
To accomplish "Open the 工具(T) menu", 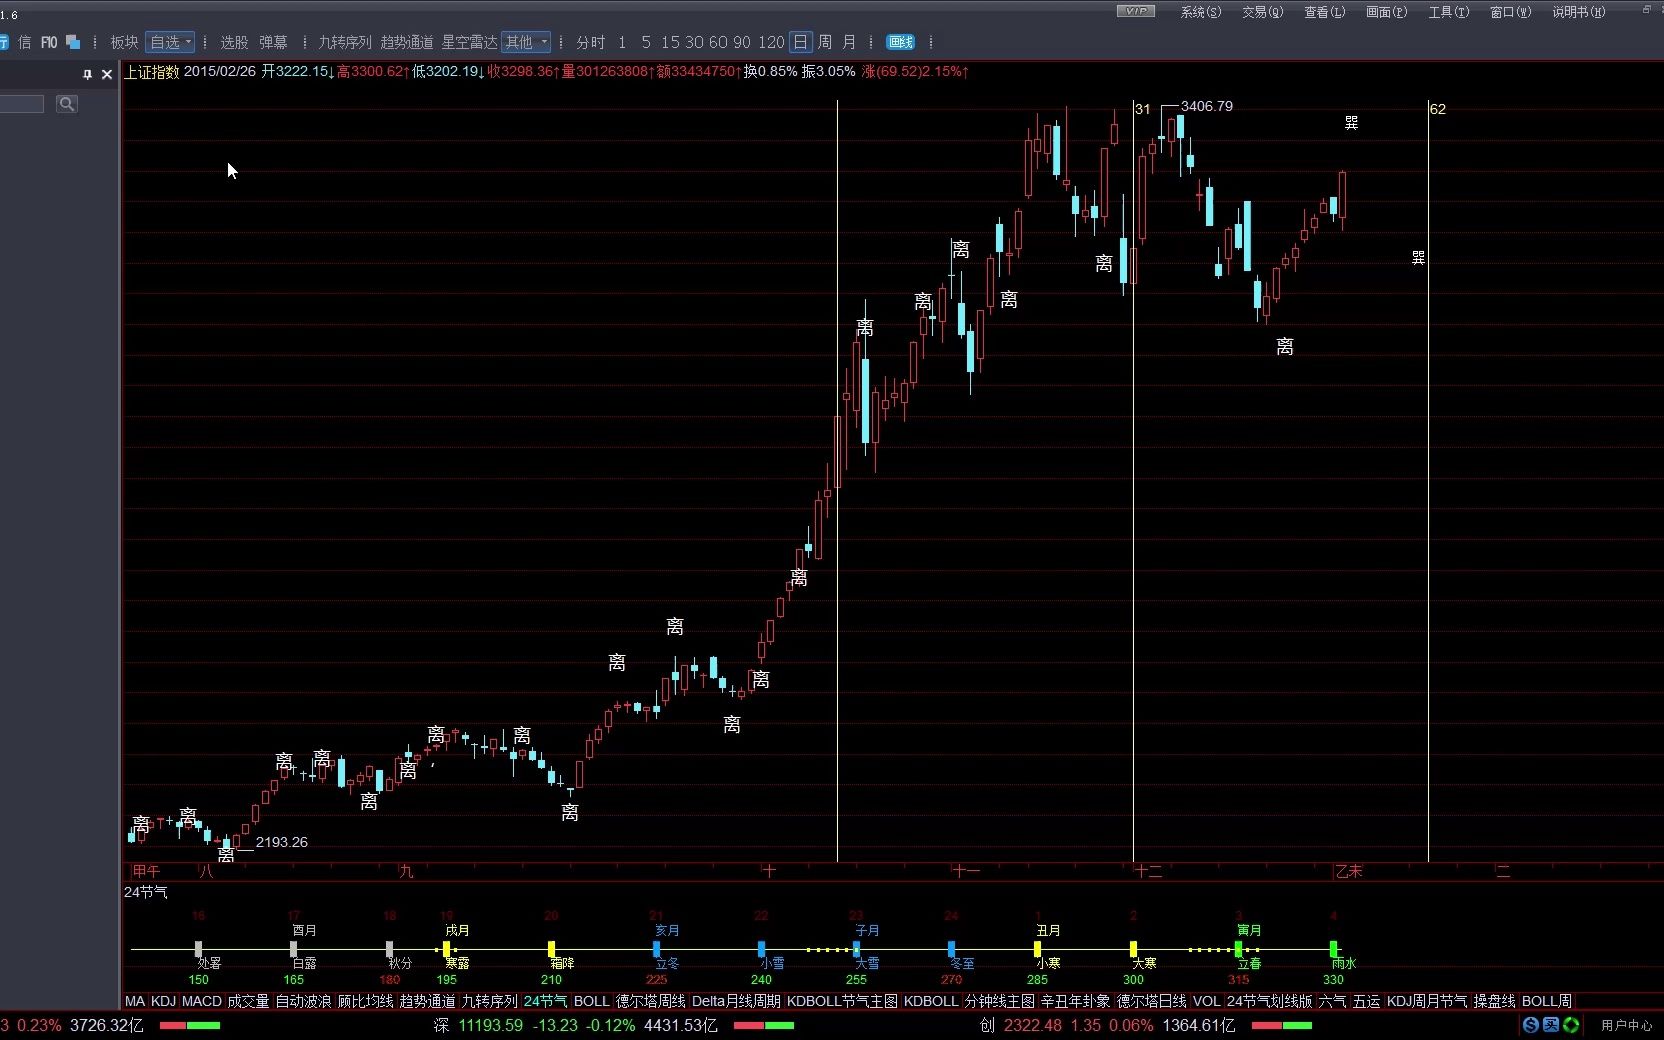I will pyautogui.click(x=1448, y=12).
